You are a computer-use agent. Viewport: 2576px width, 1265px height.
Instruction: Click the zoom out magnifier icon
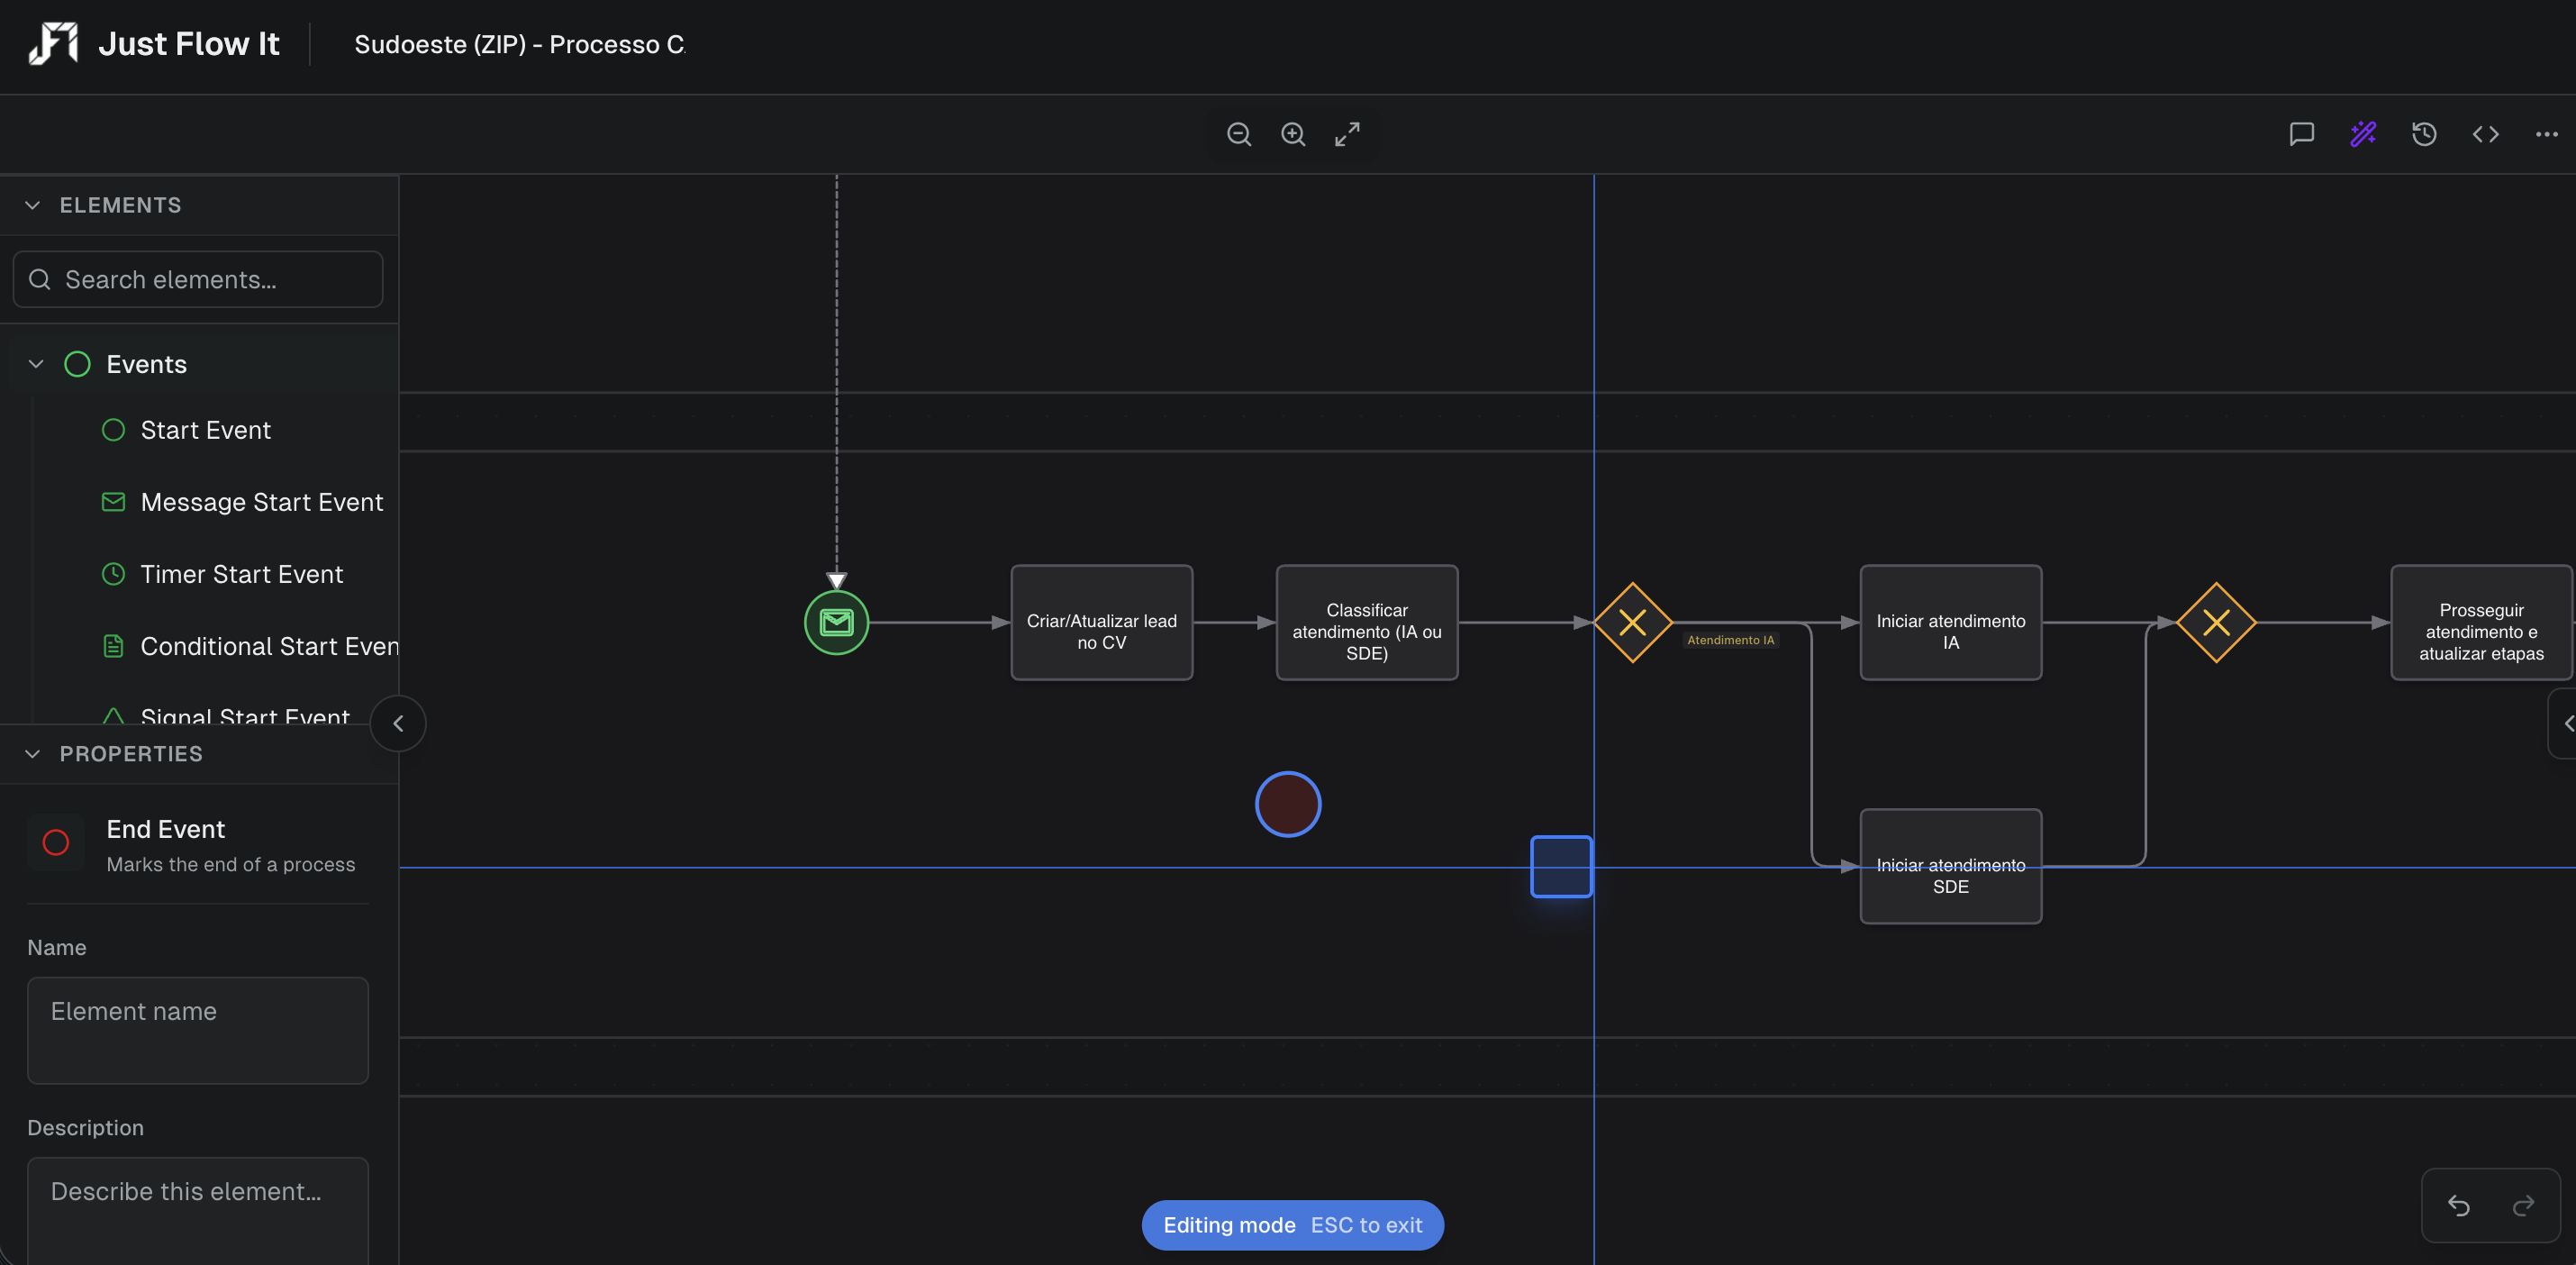click(1238, 134)
